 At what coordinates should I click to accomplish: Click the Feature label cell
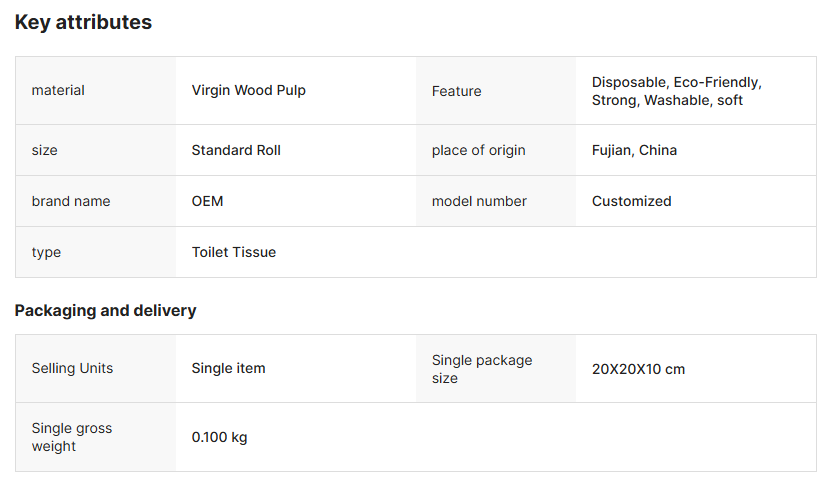coord(495,91)
